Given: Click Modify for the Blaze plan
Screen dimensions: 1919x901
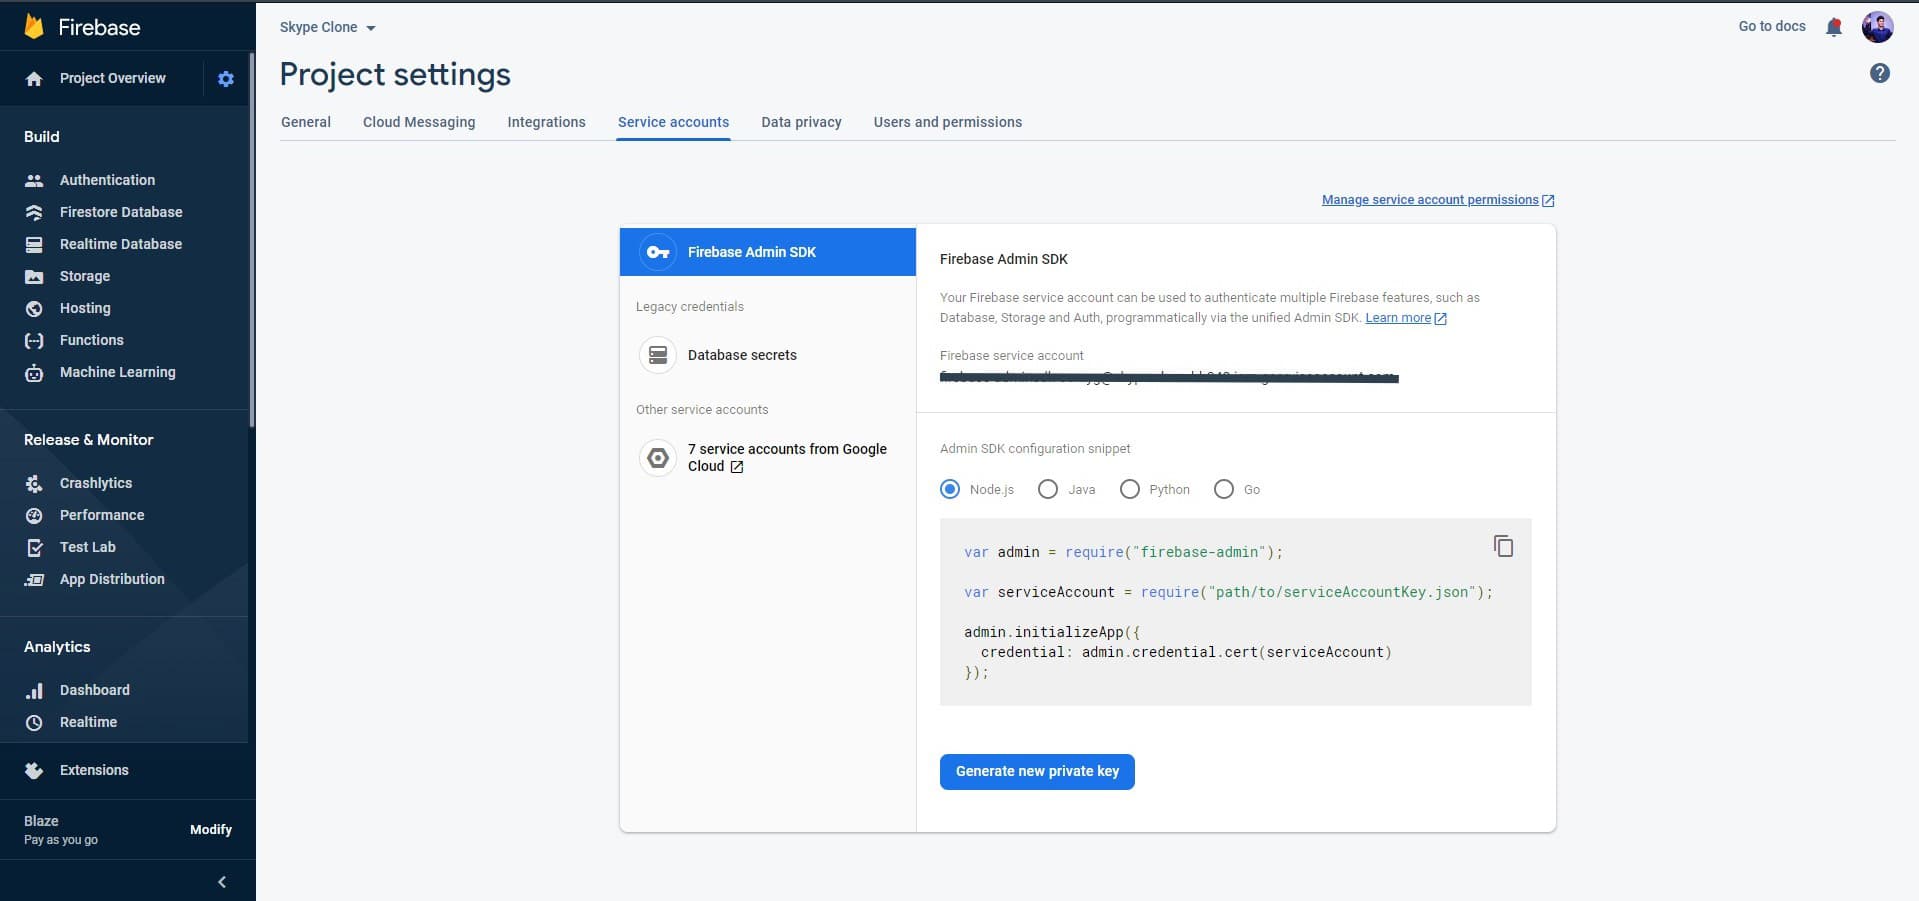Looking at the screenshot, I should click(x=210, y=830).
